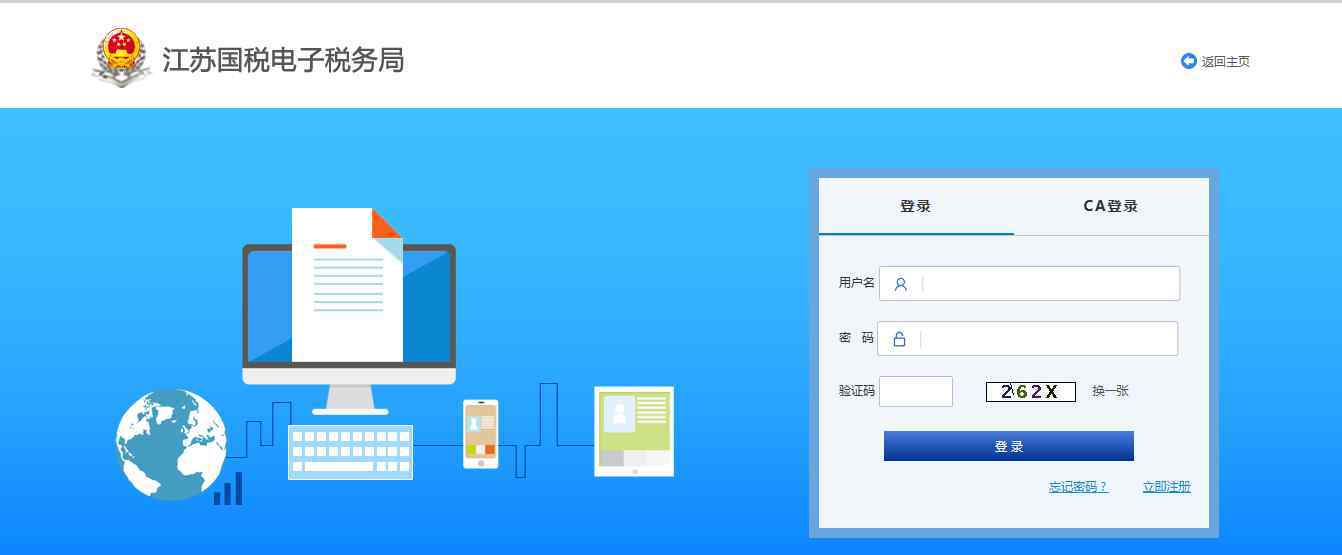The height and width of the screenshot is (555, 1342).
Task: Click the tablet profile card illustration
Action: coord(634,431)
